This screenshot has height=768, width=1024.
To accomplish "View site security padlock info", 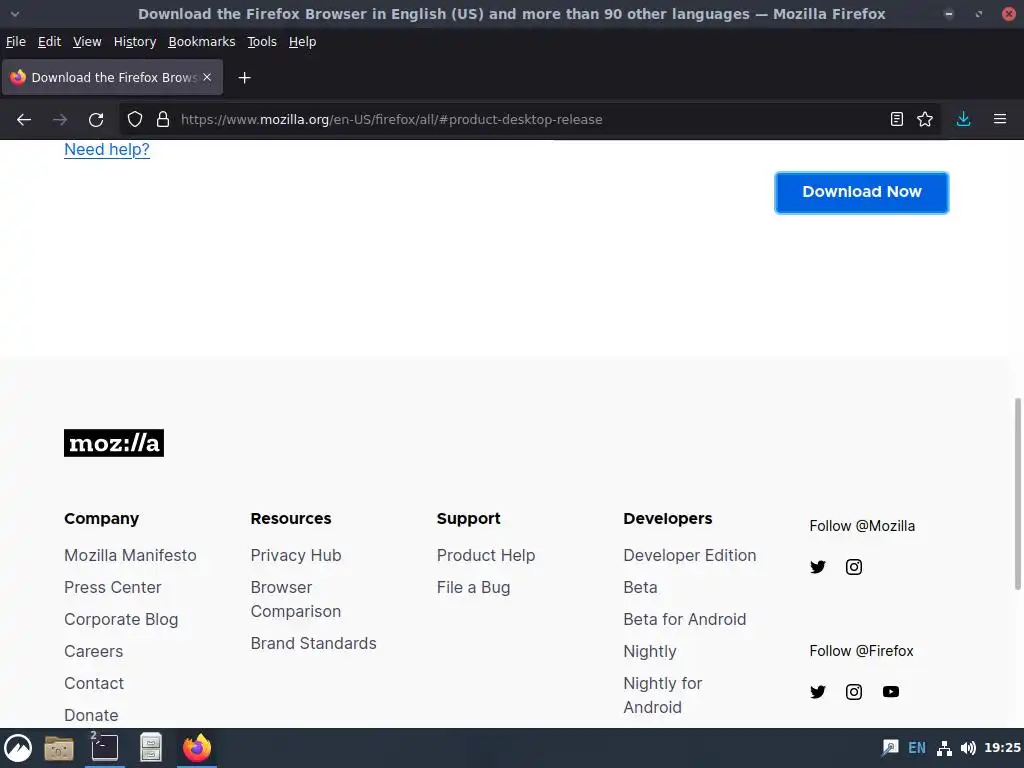I will tap(163, 120).
